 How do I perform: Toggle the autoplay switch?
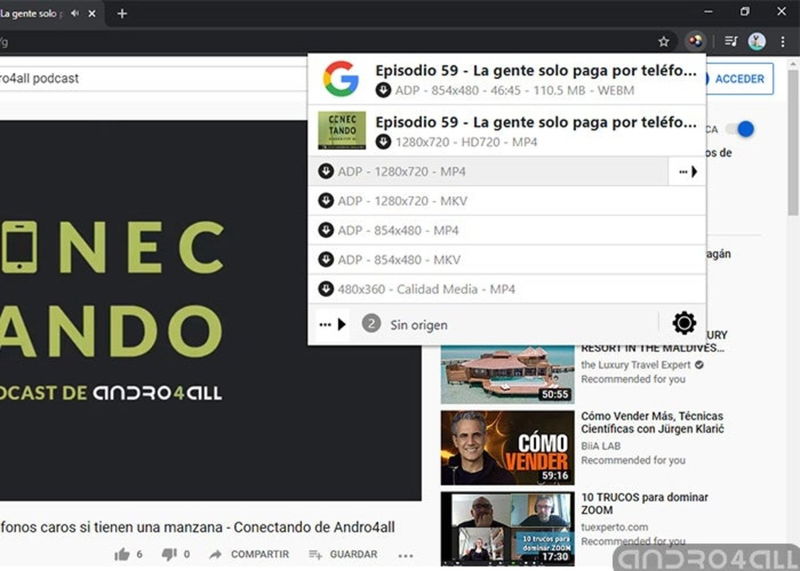click(740, 129)
